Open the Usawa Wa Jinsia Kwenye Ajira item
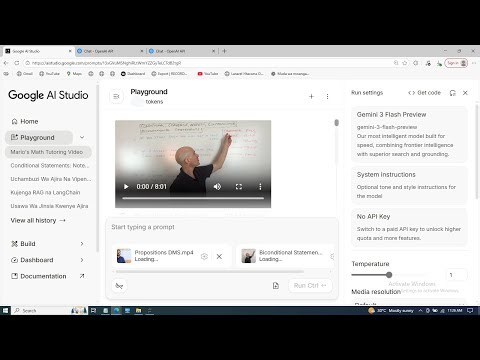Viewport: 480px width, 360px height. pos(49,206)
